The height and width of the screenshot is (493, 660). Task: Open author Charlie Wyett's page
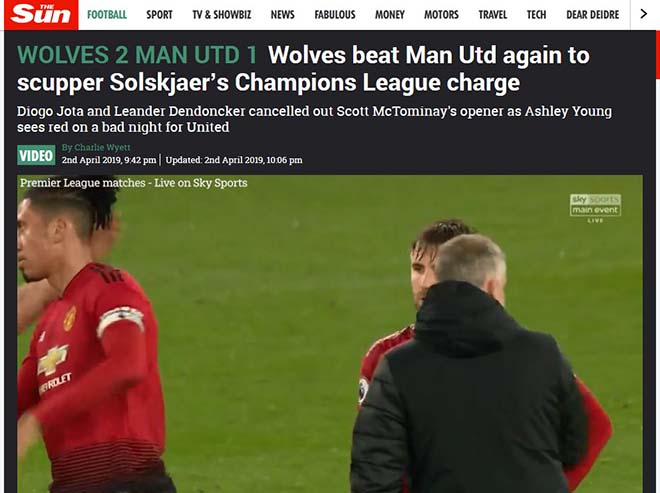(96, 147)
